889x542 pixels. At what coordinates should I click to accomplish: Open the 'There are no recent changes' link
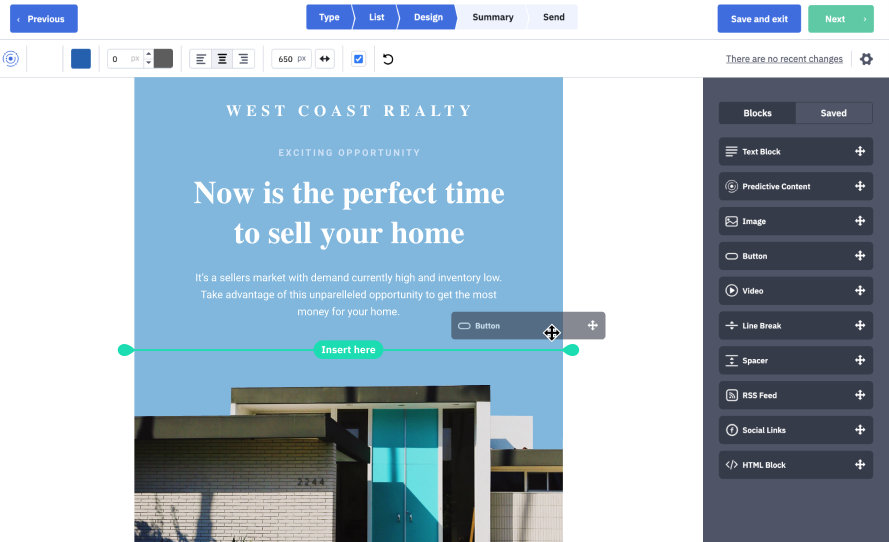point(784,59)
